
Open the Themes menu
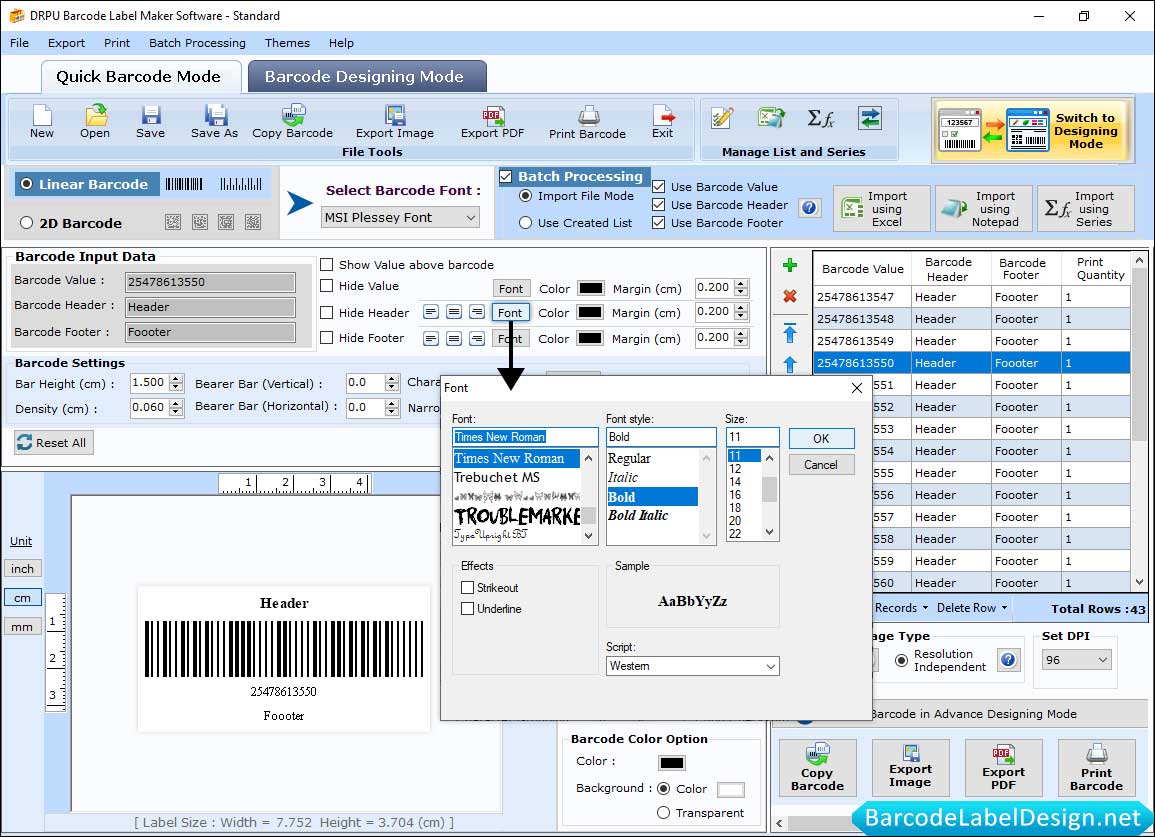[x=287, y=43]
